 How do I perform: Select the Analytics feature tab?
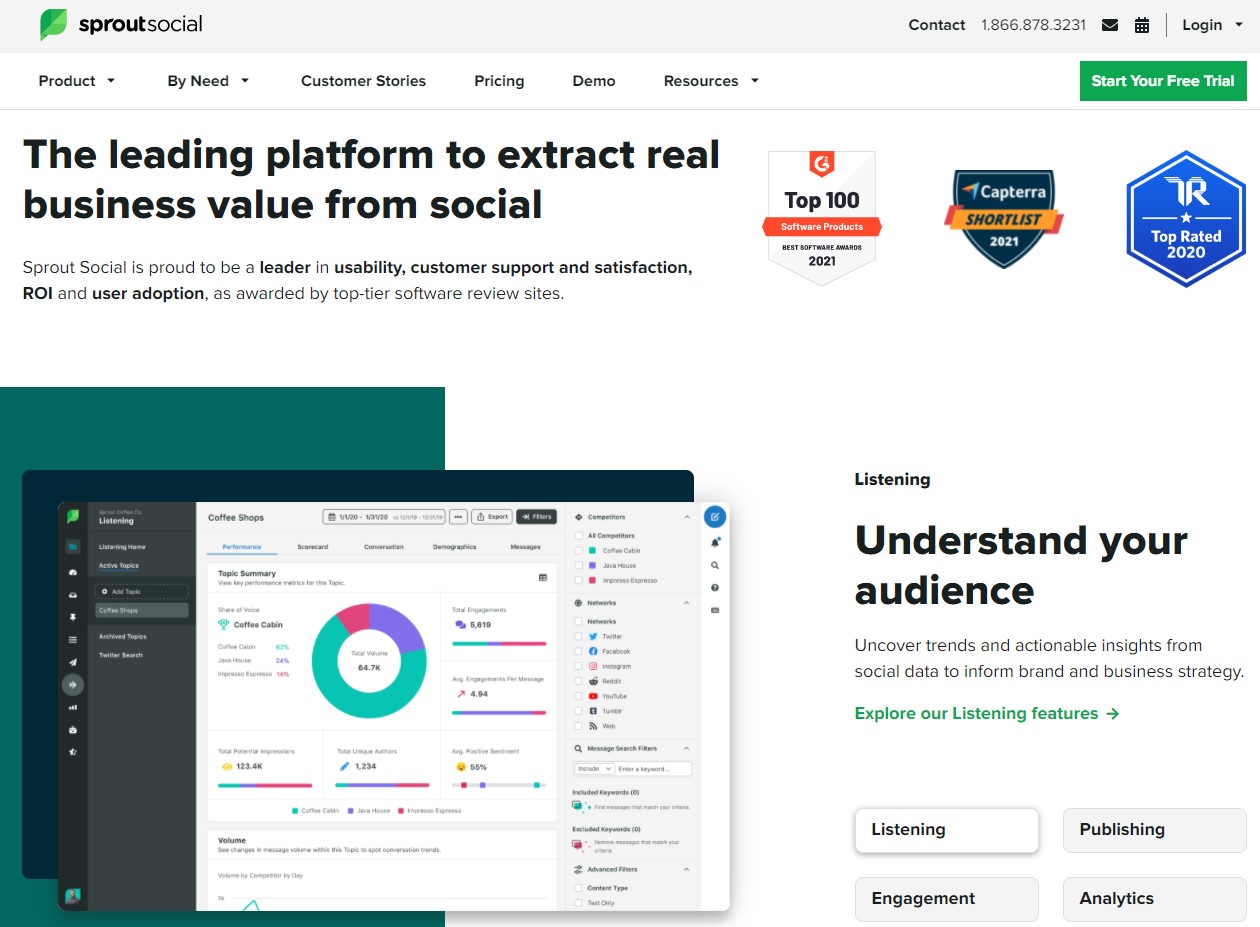[1155, 899]
